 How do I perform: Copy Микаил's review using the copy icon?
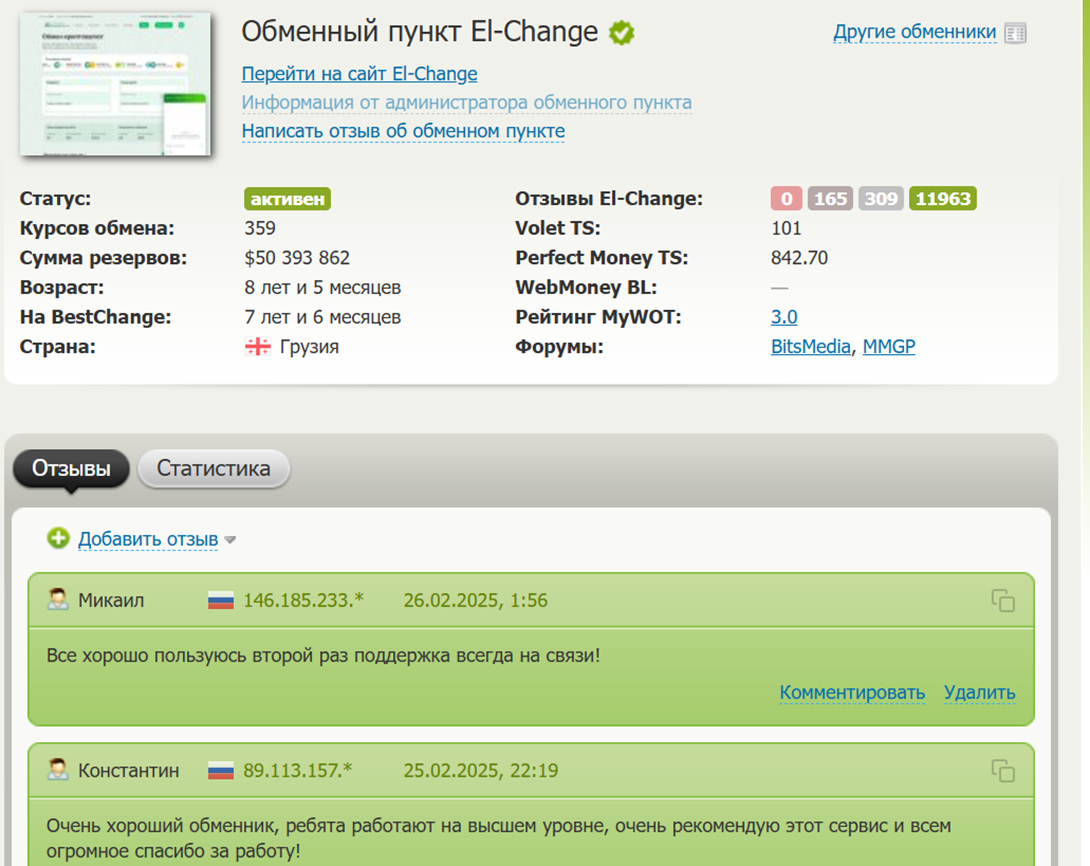pos(1003,601)
